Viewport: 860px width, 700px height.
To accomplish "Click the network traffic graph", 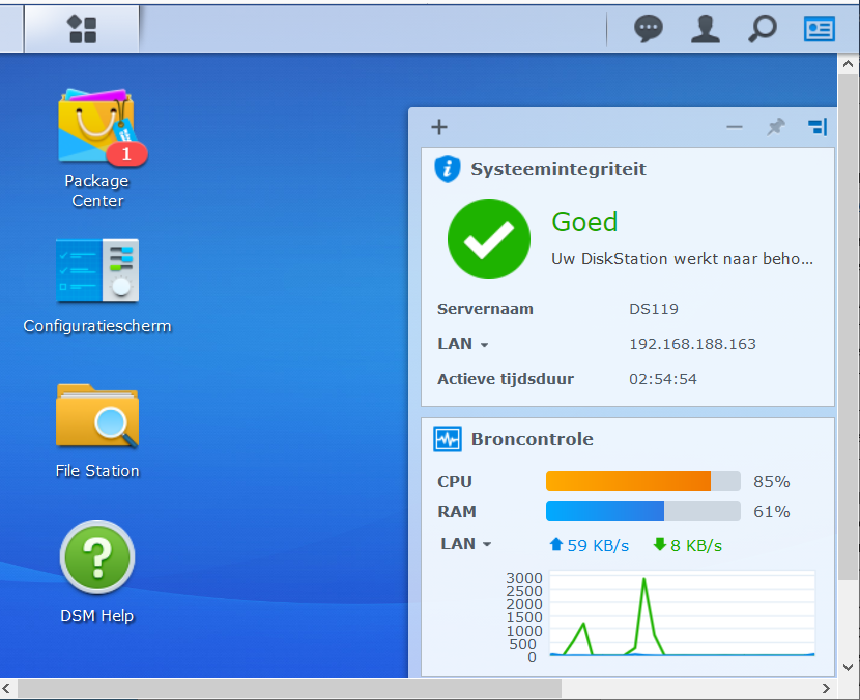I will tap(682, 613).
